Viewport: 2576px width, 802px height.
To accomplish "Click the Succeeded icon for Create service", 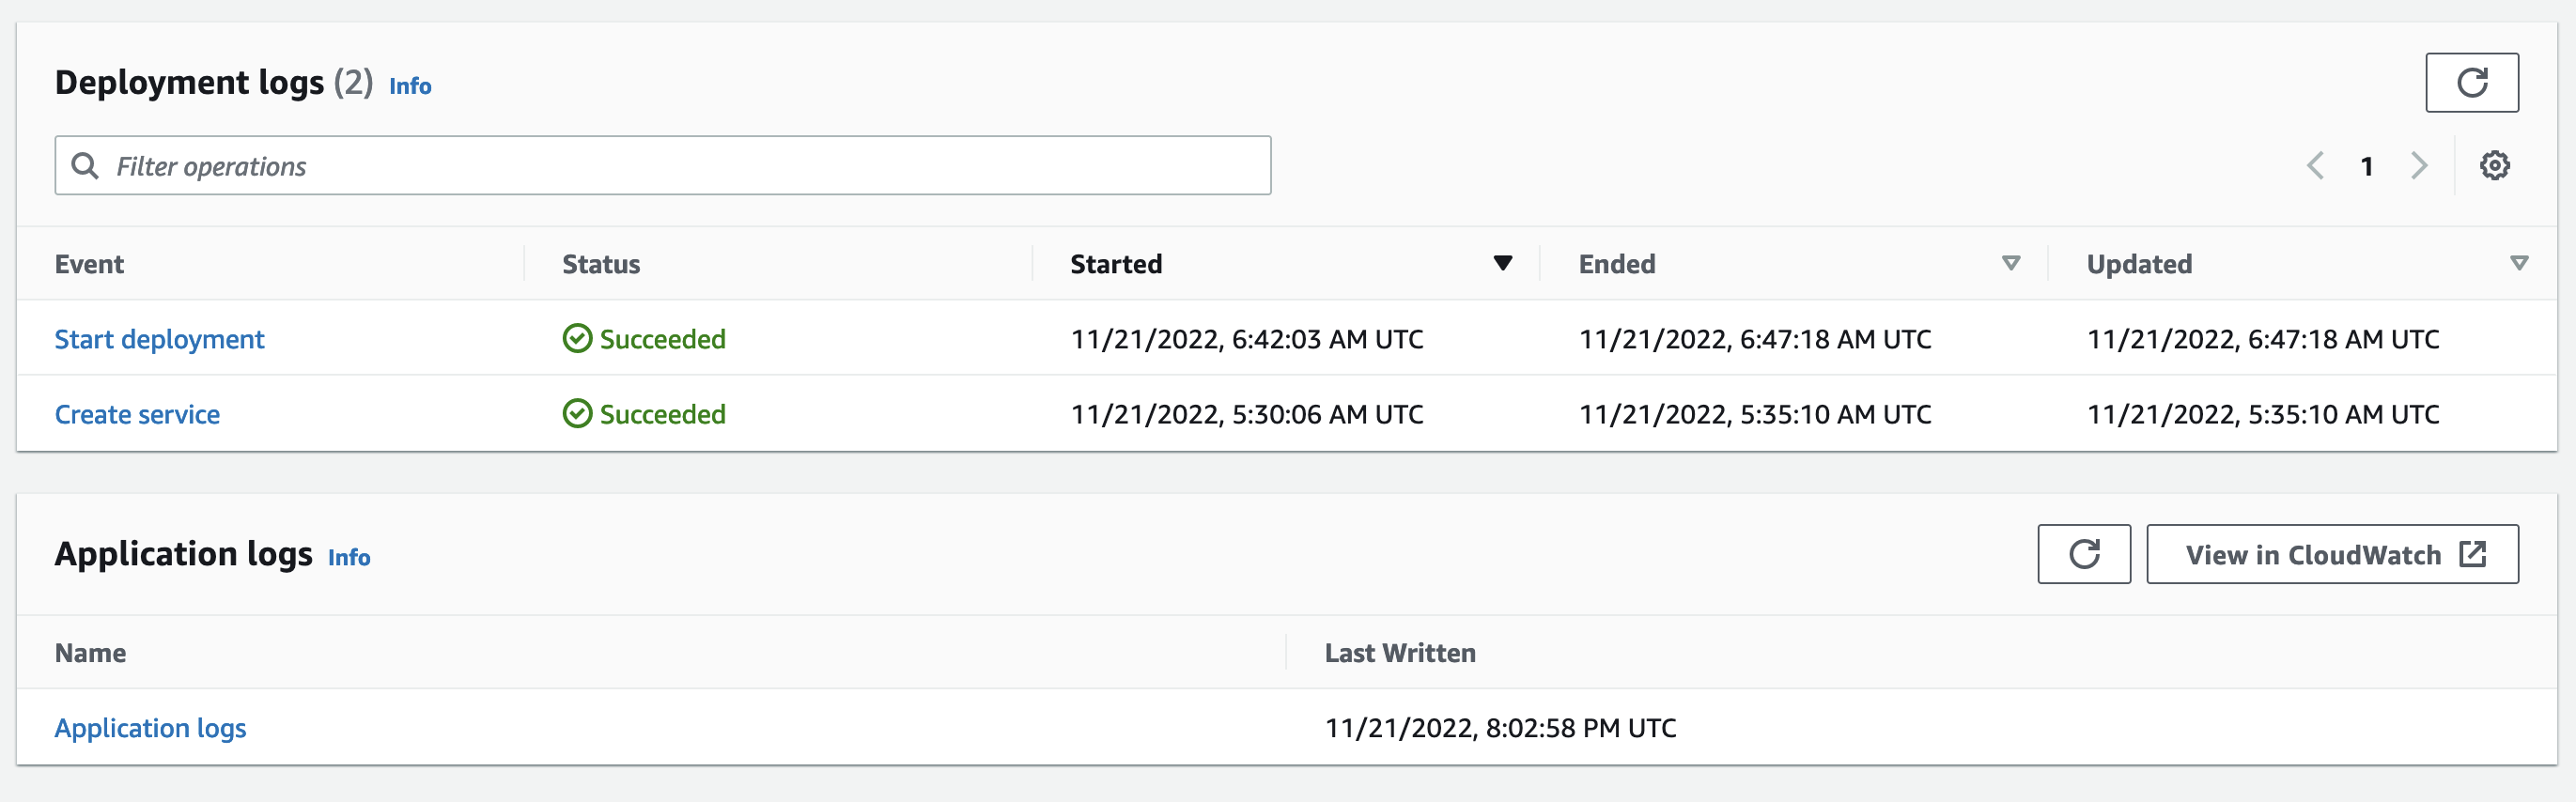I will click(x=577, y=413).
